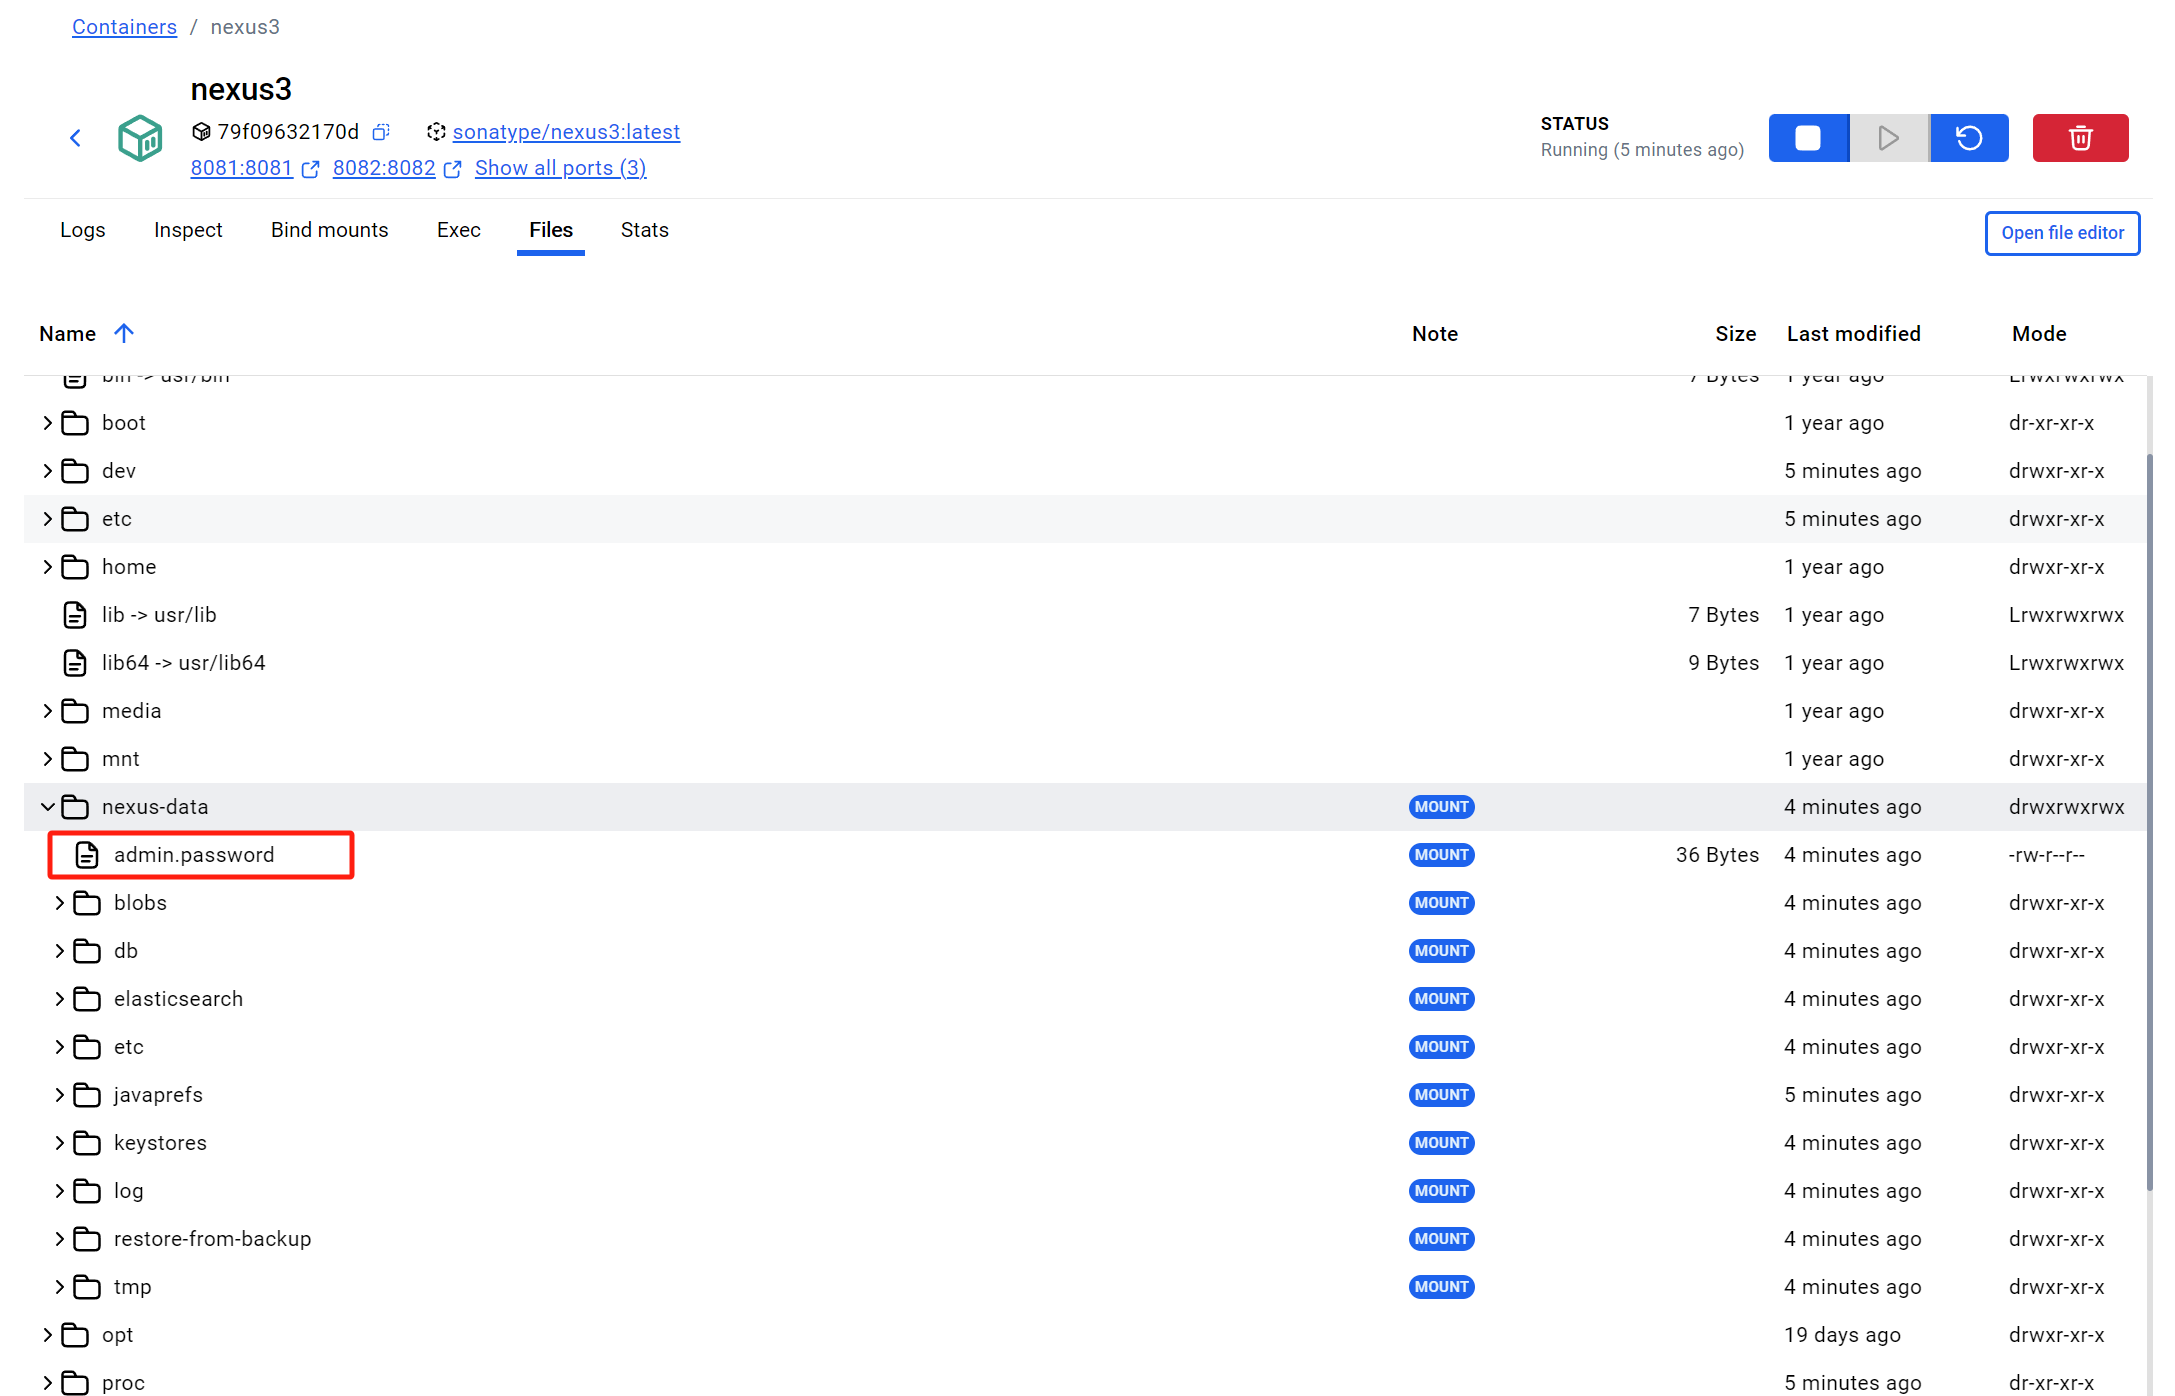Open the Bind mounts tab

329,230
